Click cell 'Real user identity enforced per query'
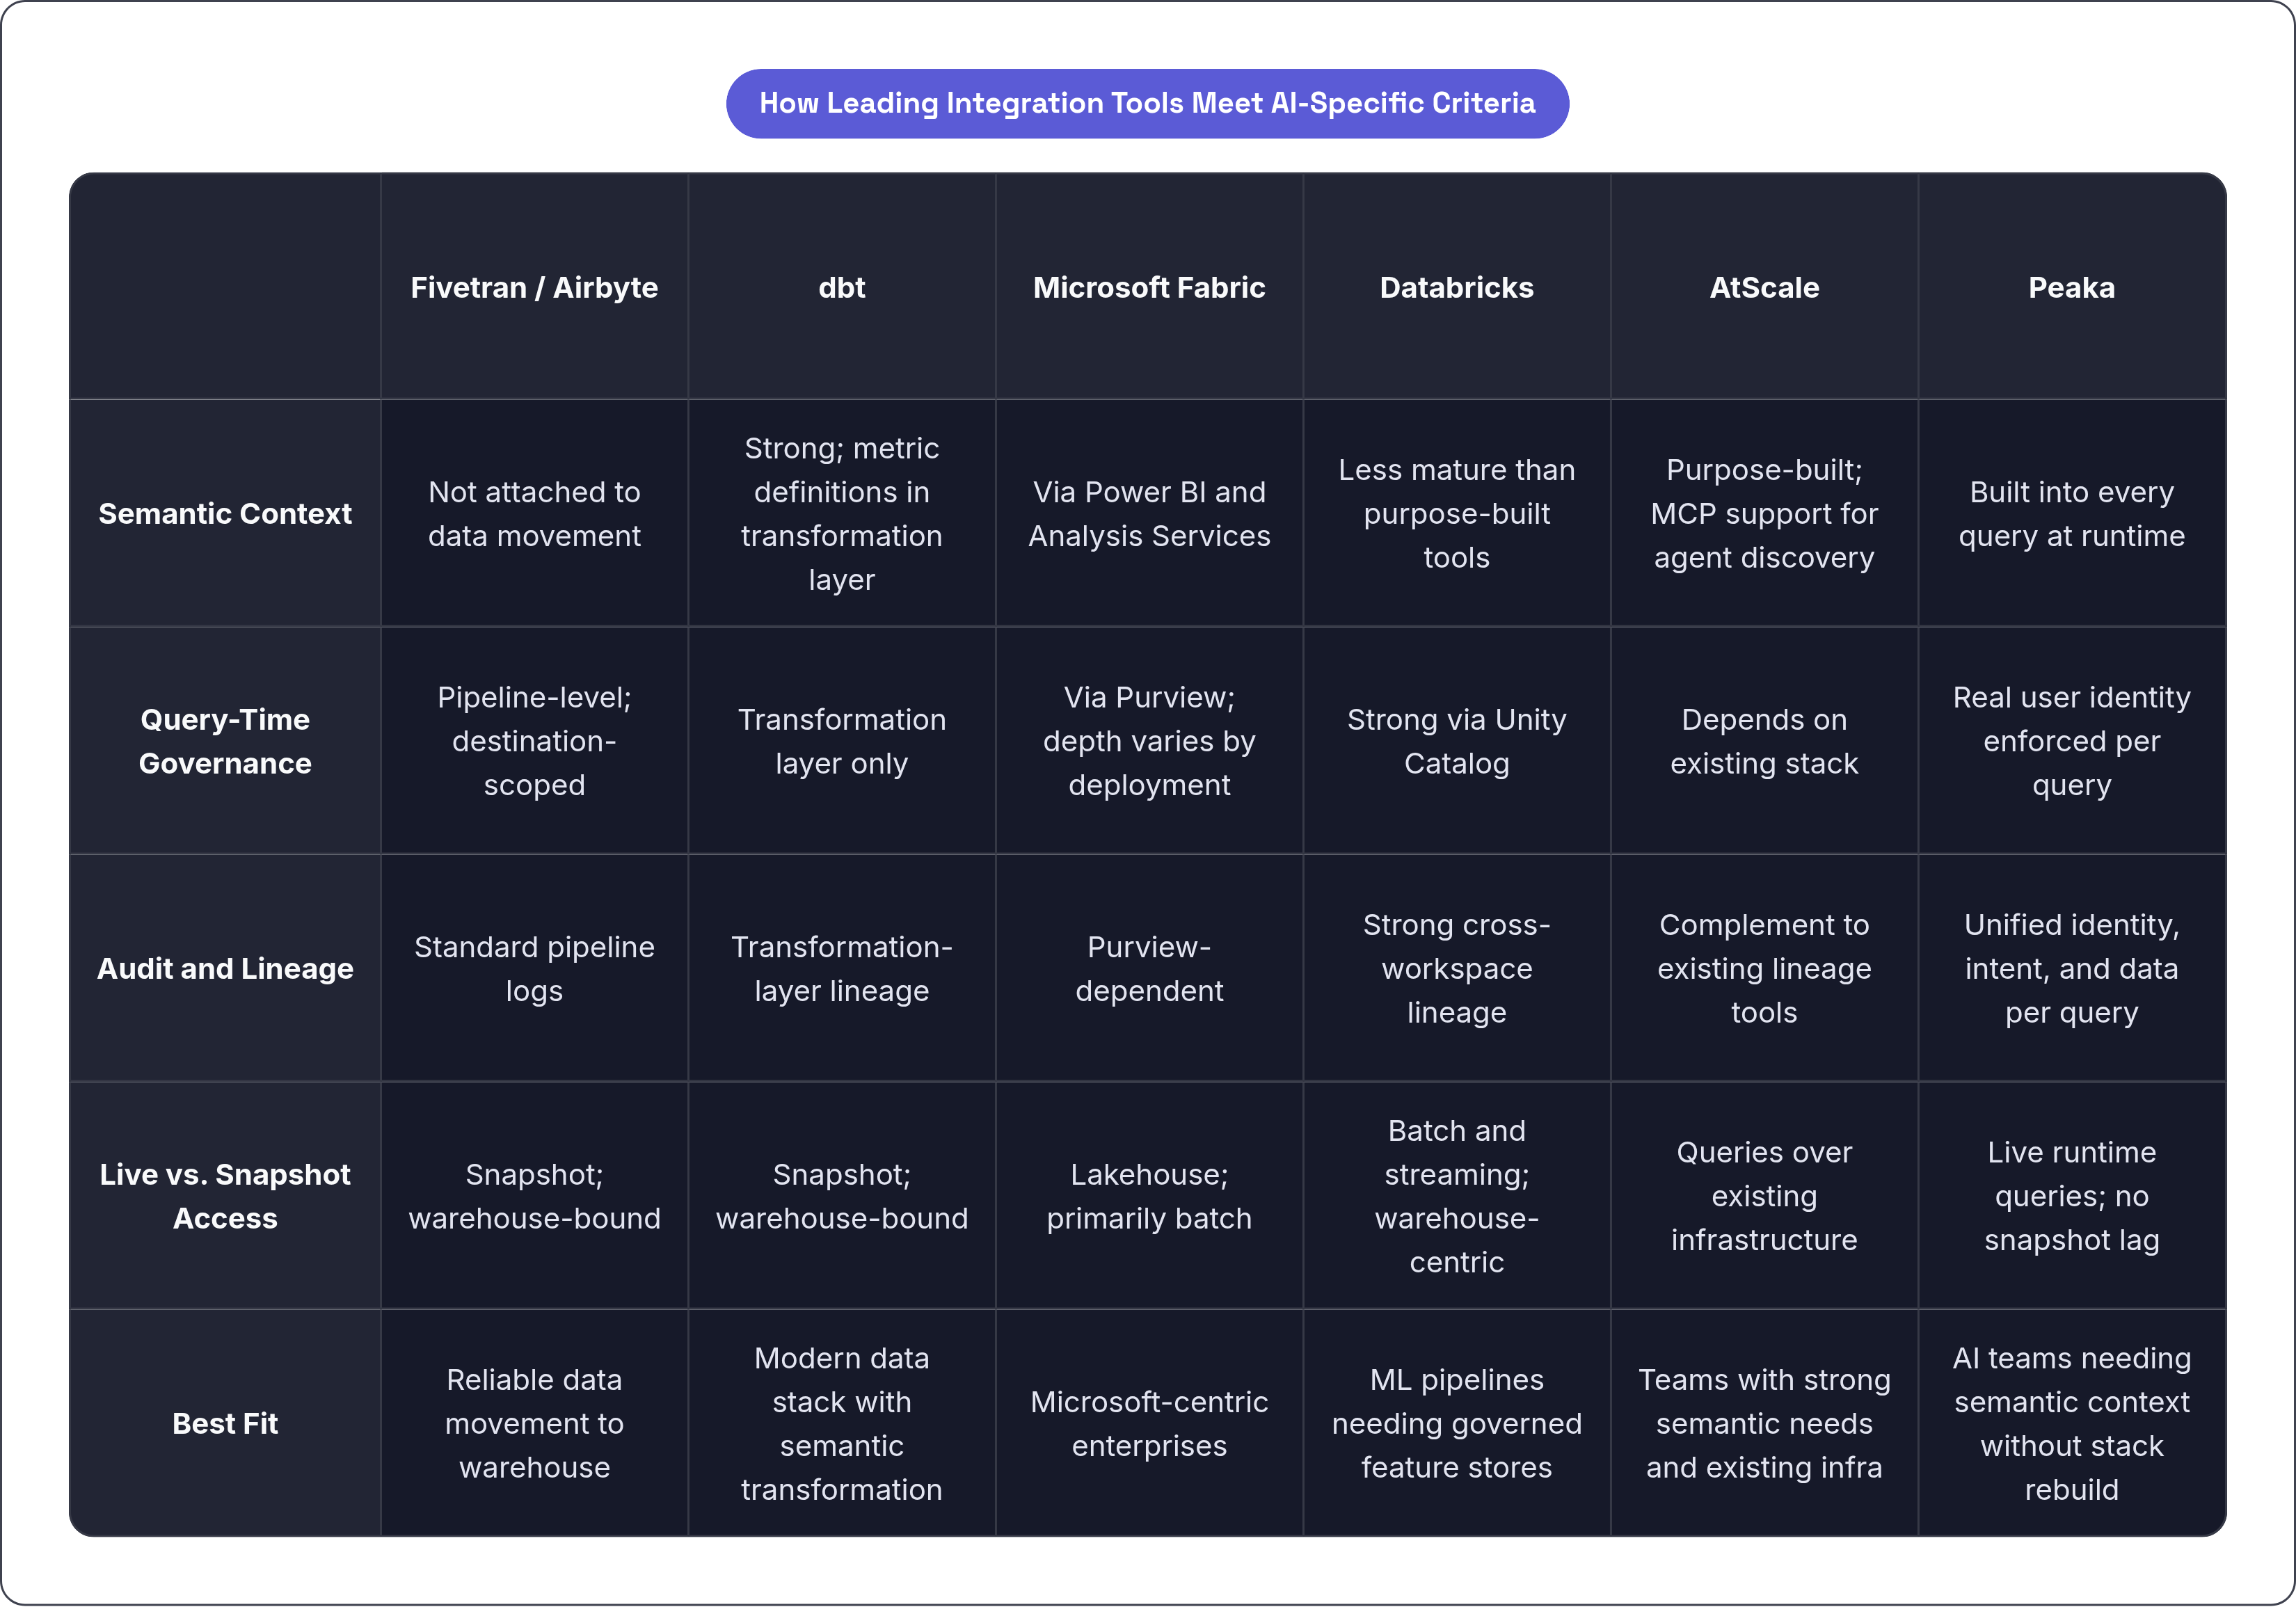Image resolution: width=2296 pixels, height=1607 pixels. [2072, 741]
